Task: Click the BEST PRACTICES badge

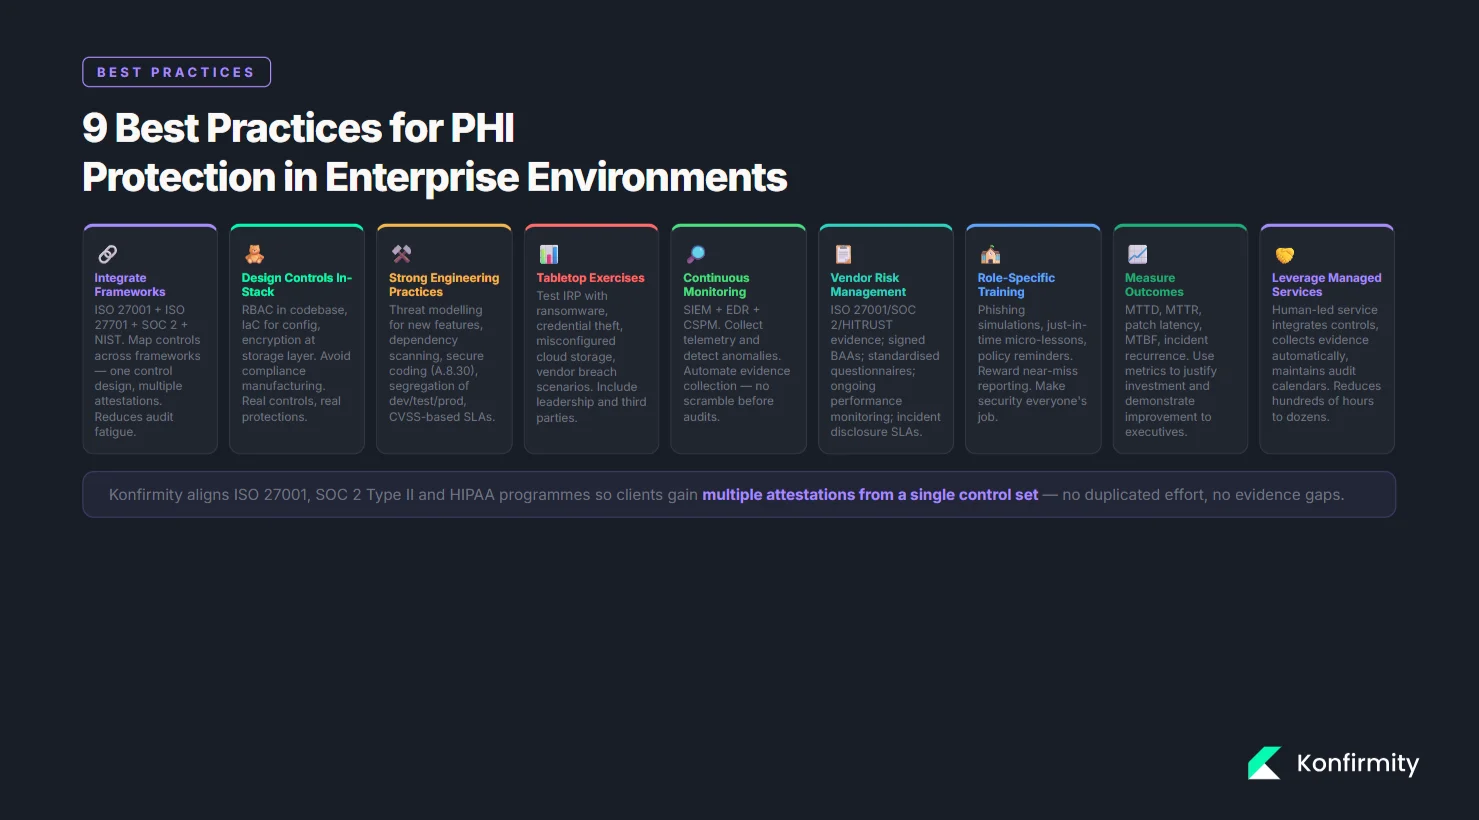Action: [x=176, y=71]
